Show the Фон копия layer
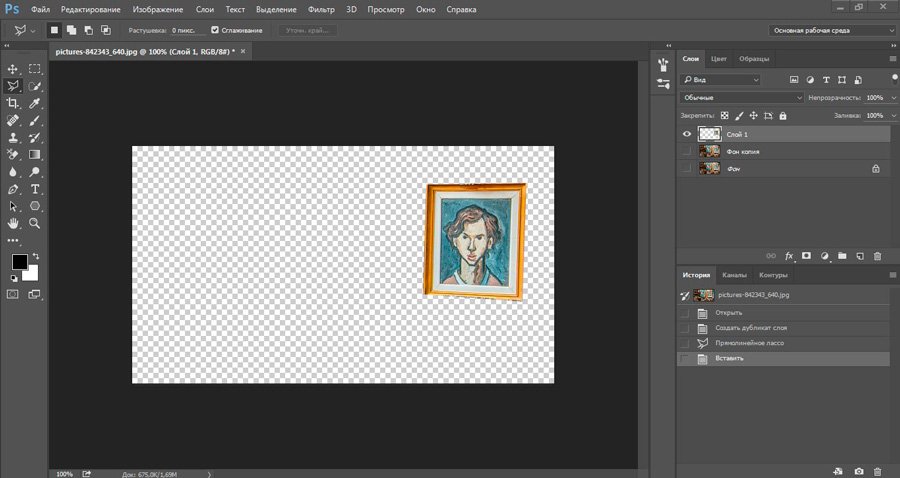The height and width of the screenshot is (478, 900). pyautogui.click(x=686, y=151)
